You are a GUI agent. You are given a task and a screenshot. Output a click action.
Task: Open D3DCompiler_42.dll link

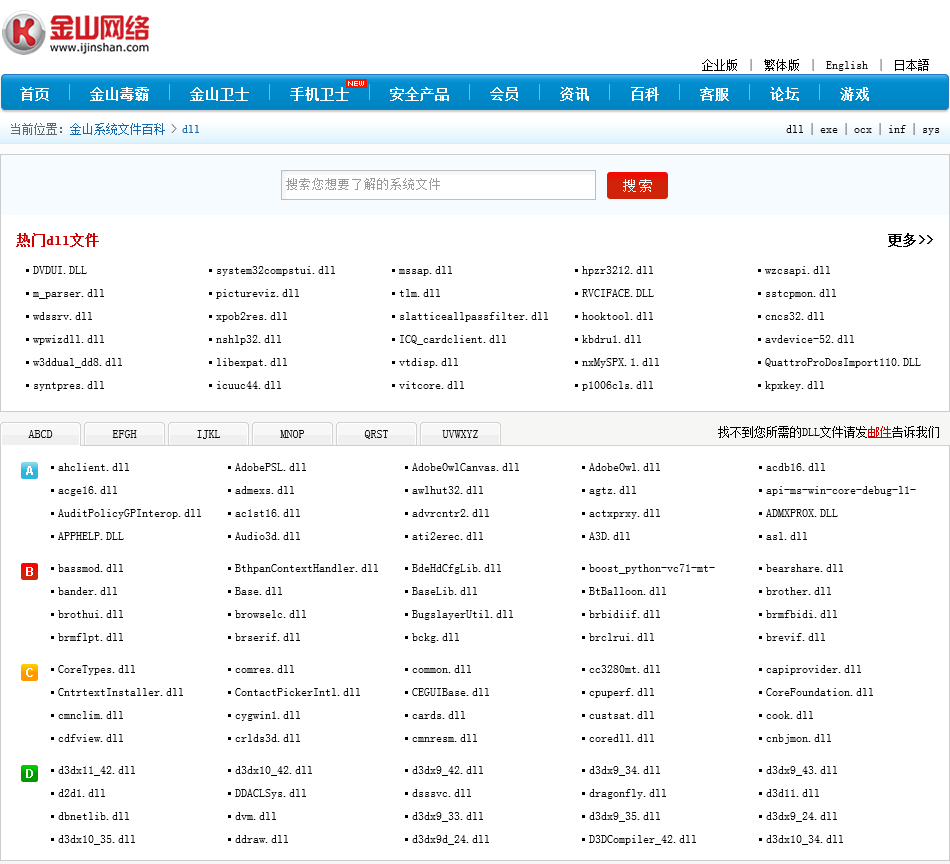coord(642,840)
